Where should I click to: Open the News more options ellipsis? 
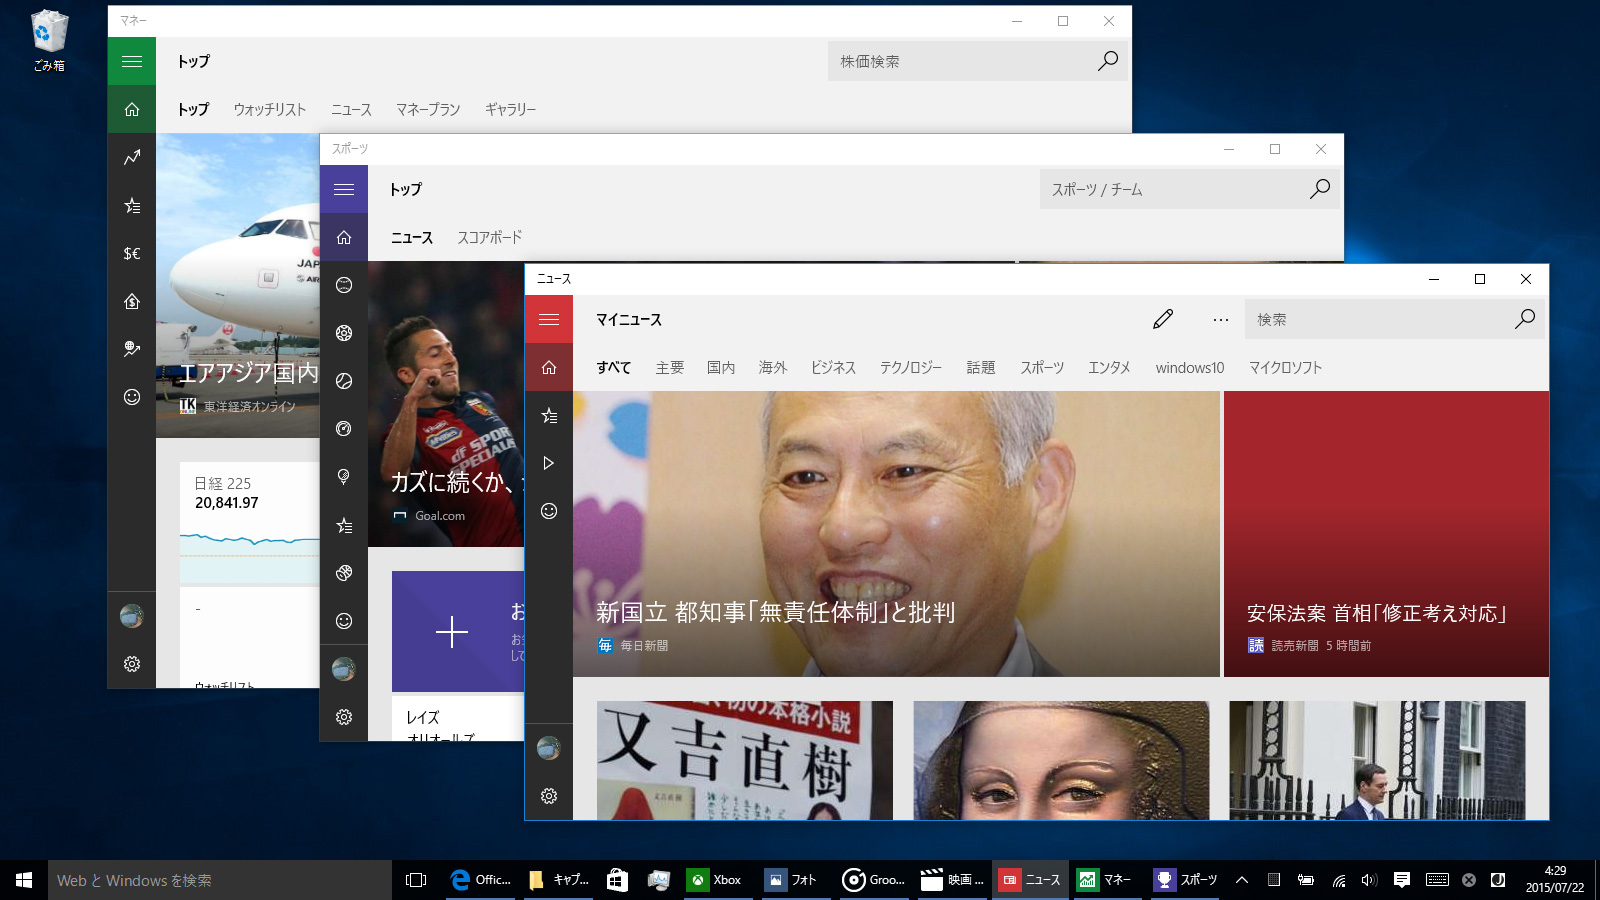[x=1220, y=320]
